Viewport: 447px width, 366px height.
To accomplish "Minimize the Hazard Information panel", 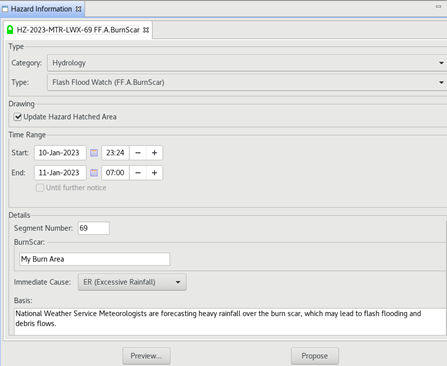I will tap(438, 6).
